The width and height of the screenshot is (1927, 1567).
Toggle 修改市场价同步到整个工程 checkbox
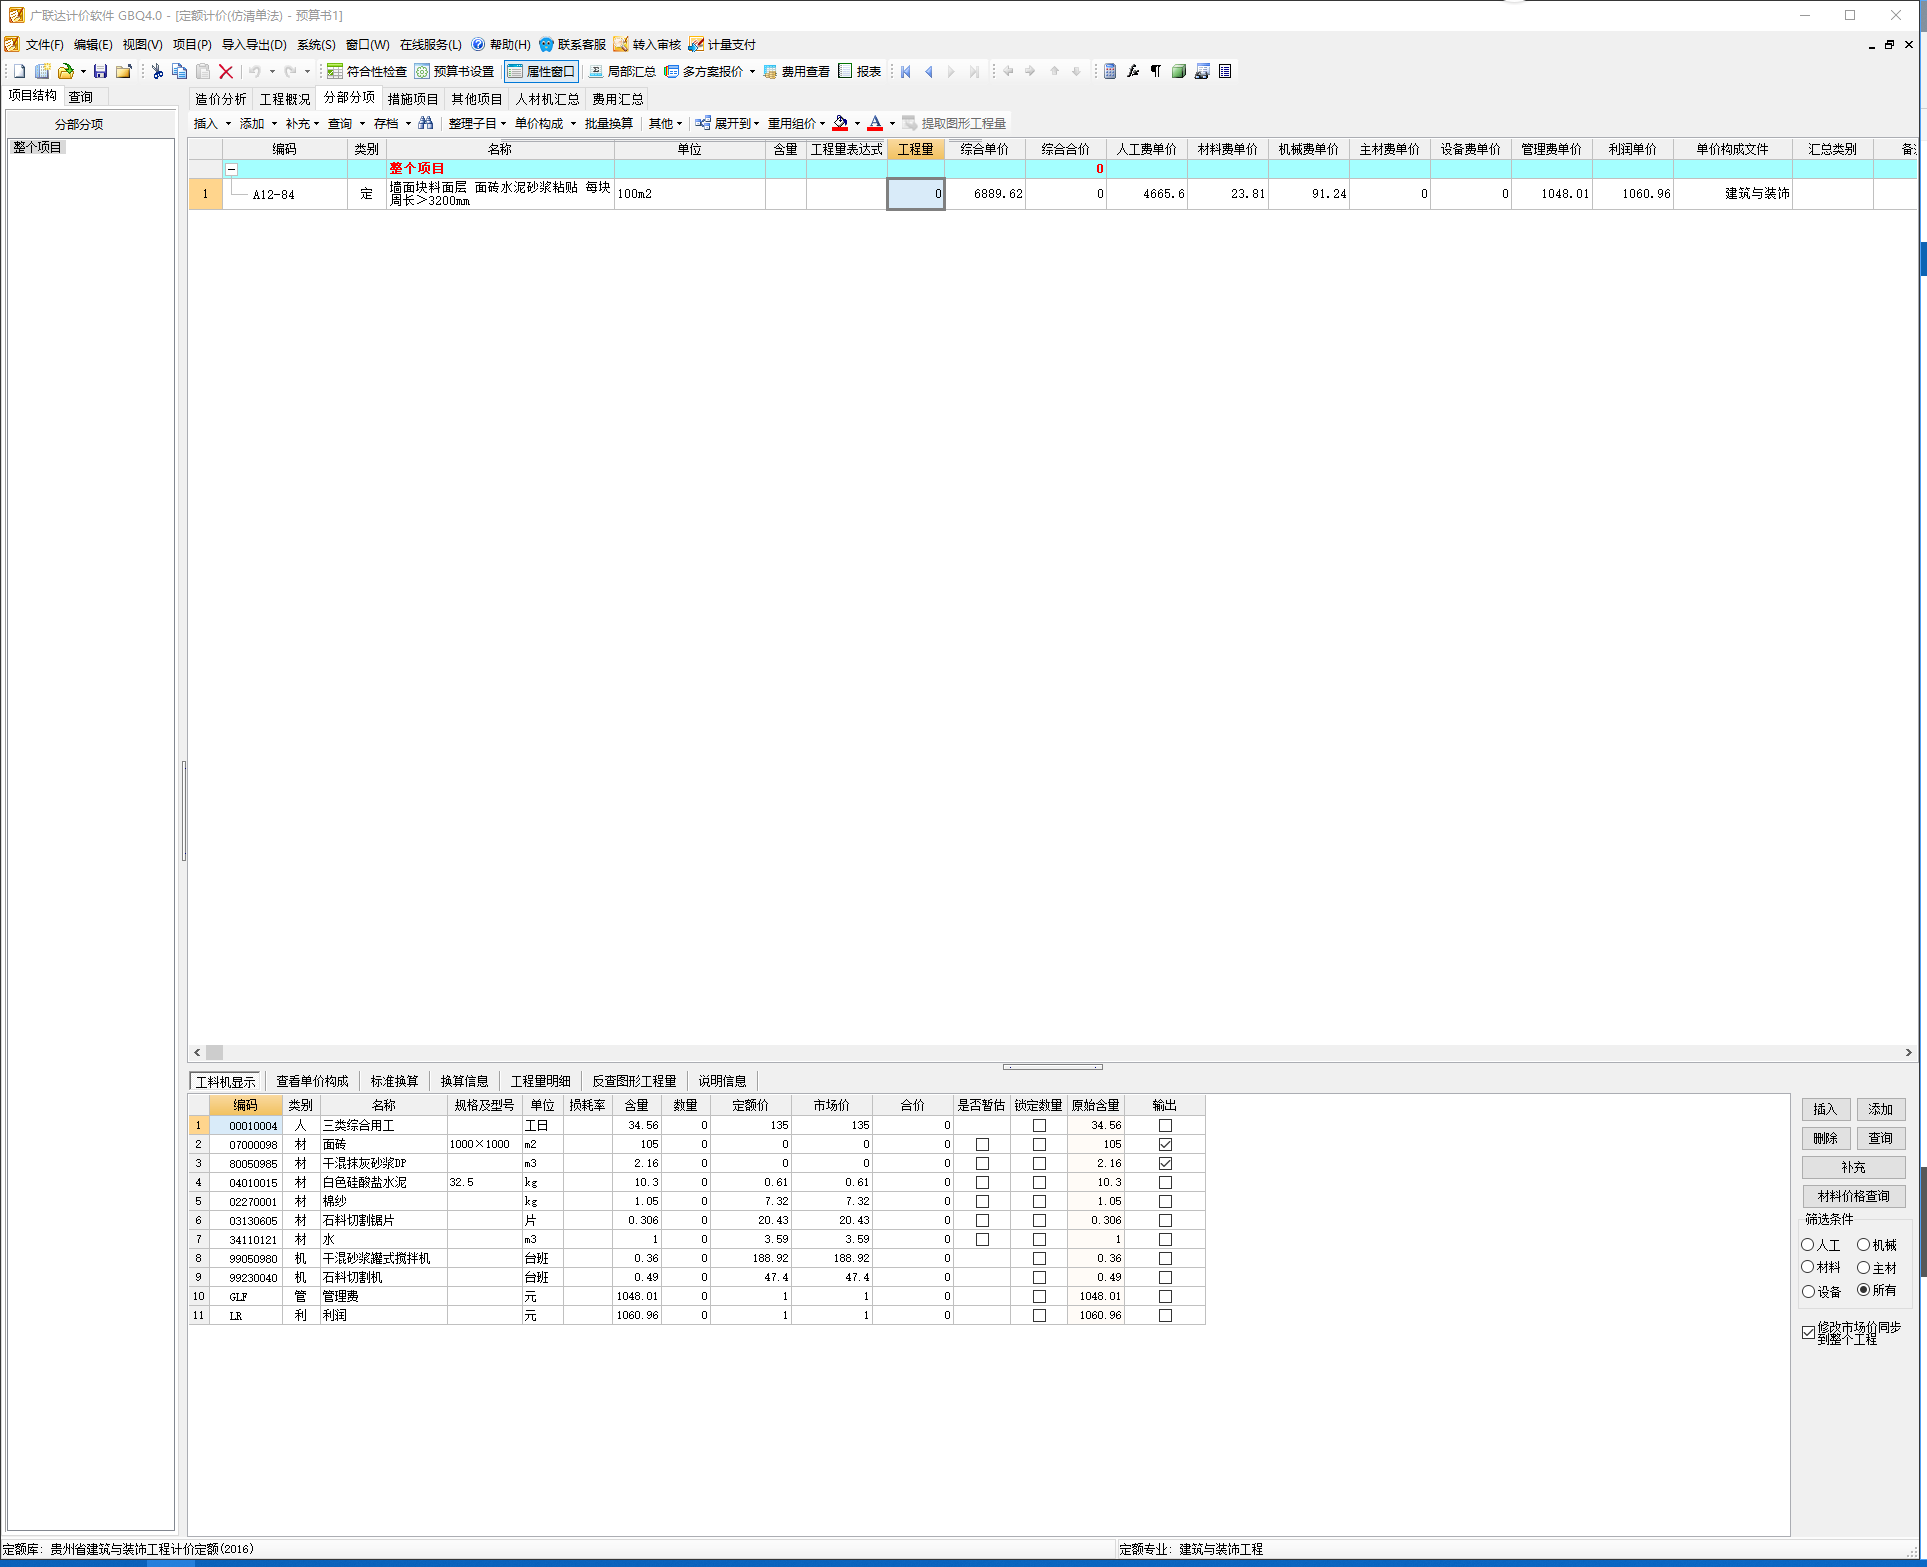(x=1808, y=1332)
